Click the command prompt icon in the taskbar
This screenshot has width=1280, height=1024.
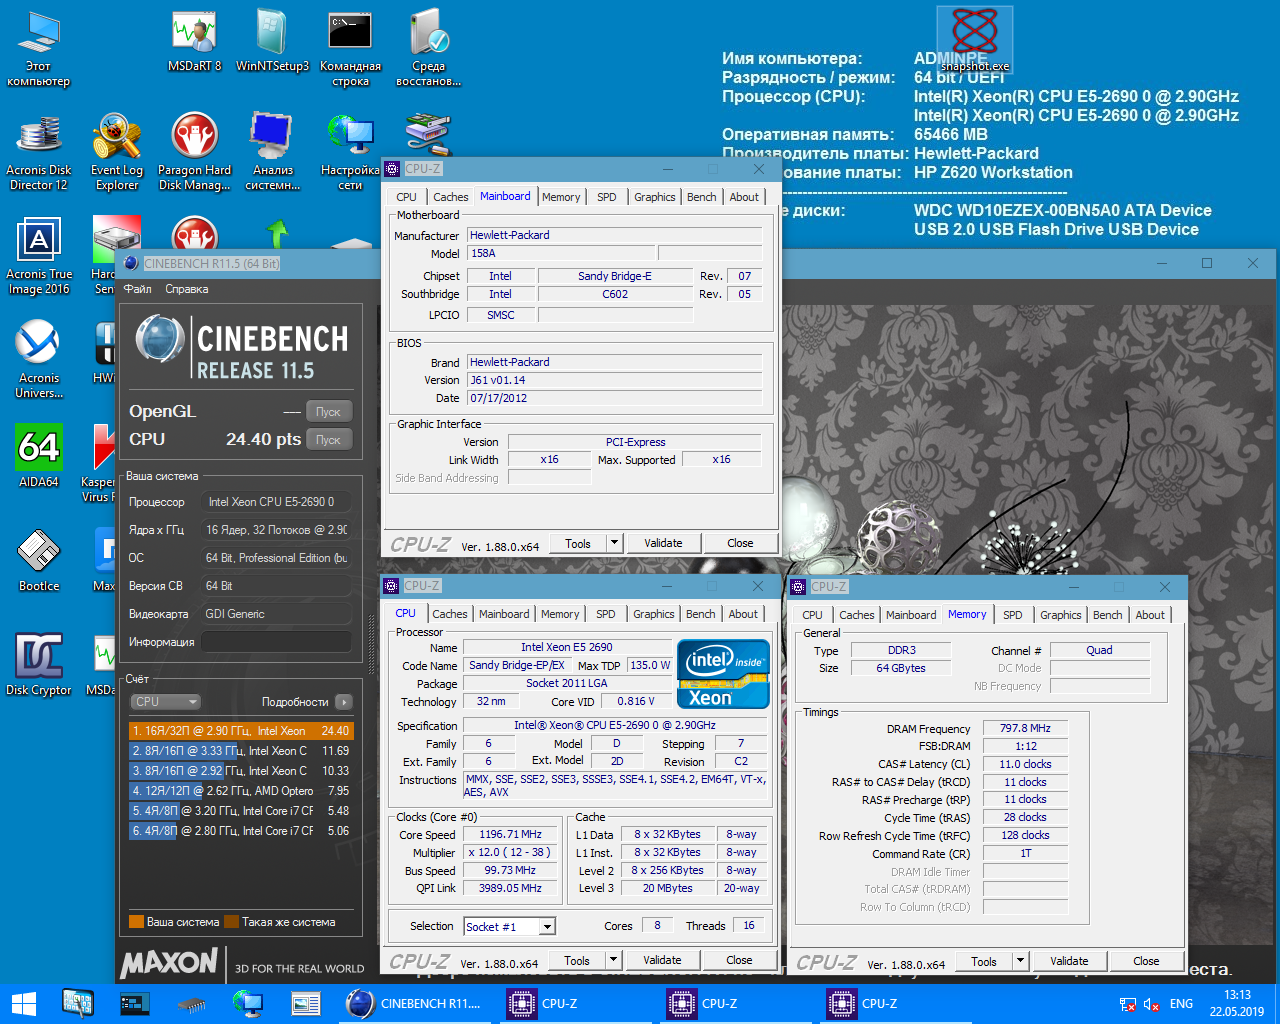[x=134, y=1003]
